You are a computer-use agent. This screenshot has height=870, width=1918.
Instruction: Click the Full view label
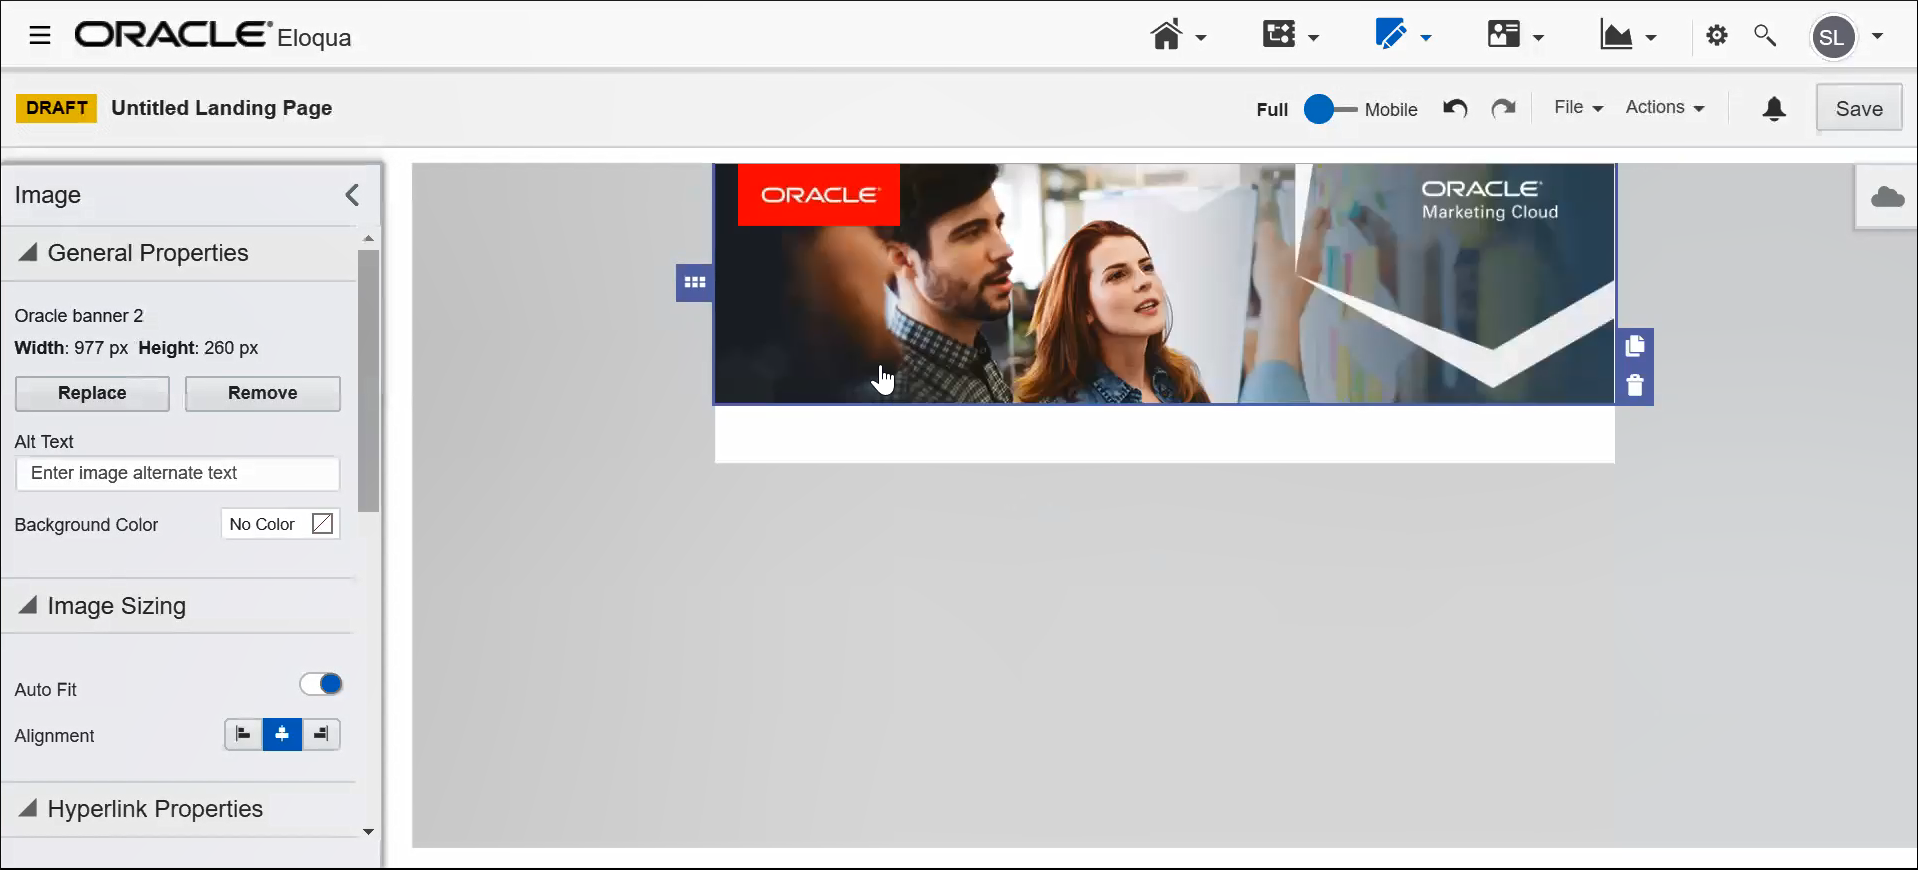(x=1272, y=110)
